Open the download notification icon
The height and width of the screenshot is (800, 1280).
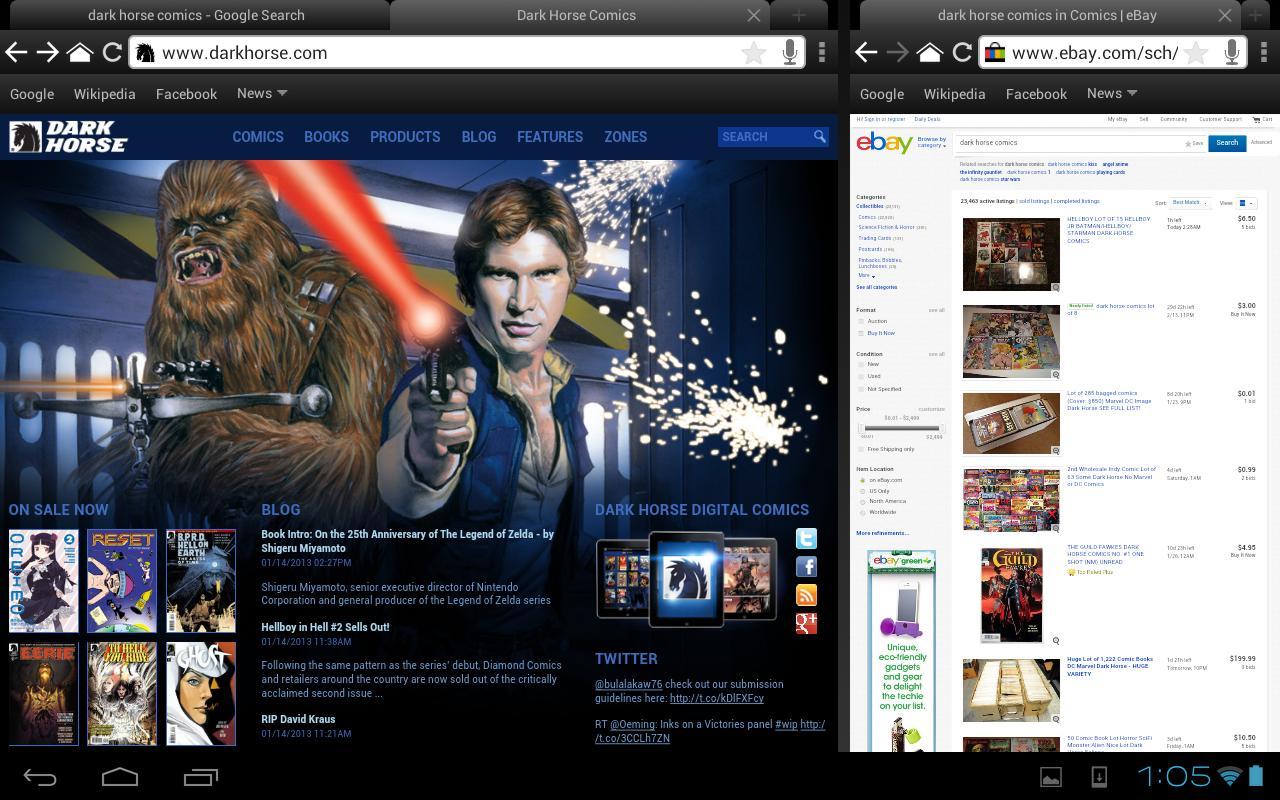coord(1098,777)
